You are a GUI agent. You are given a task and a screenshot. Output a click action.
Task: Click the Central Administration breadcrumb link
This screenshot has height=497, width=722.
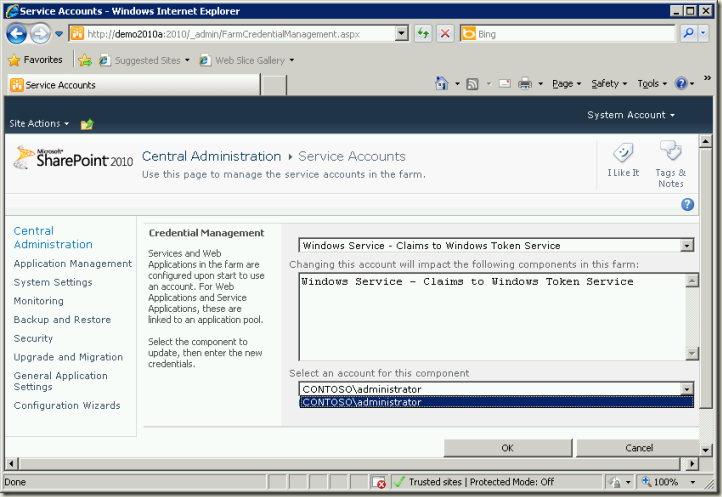coord(211,156)
